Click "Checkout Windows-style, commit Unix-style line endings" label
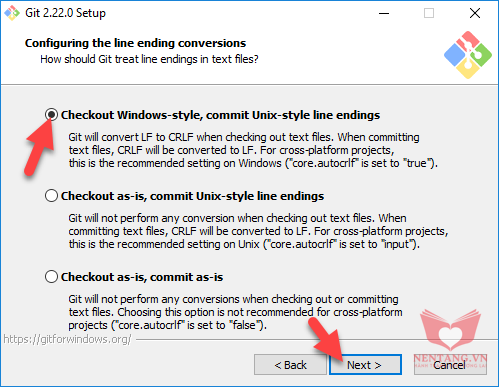The image size is (499, 387). click(220, 115)
